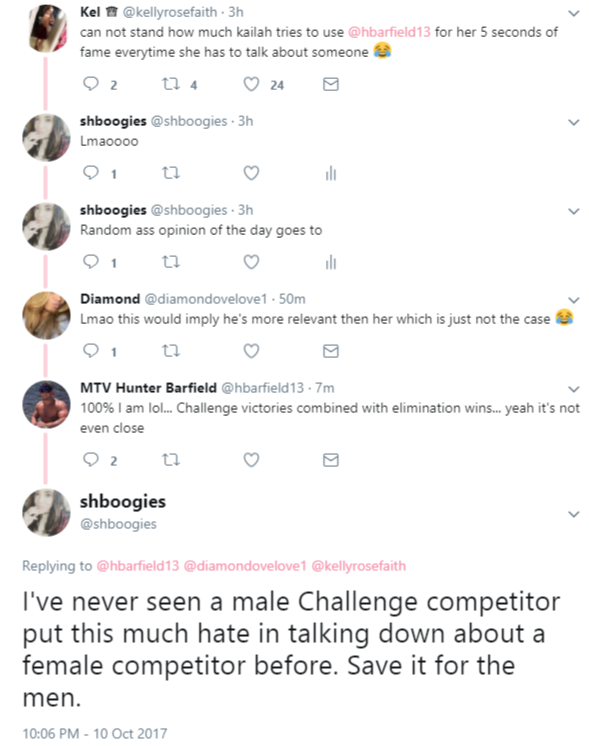
Task: View analytics icon on shboogies' Lmaoooo tweet
Action: click(331, 173)
